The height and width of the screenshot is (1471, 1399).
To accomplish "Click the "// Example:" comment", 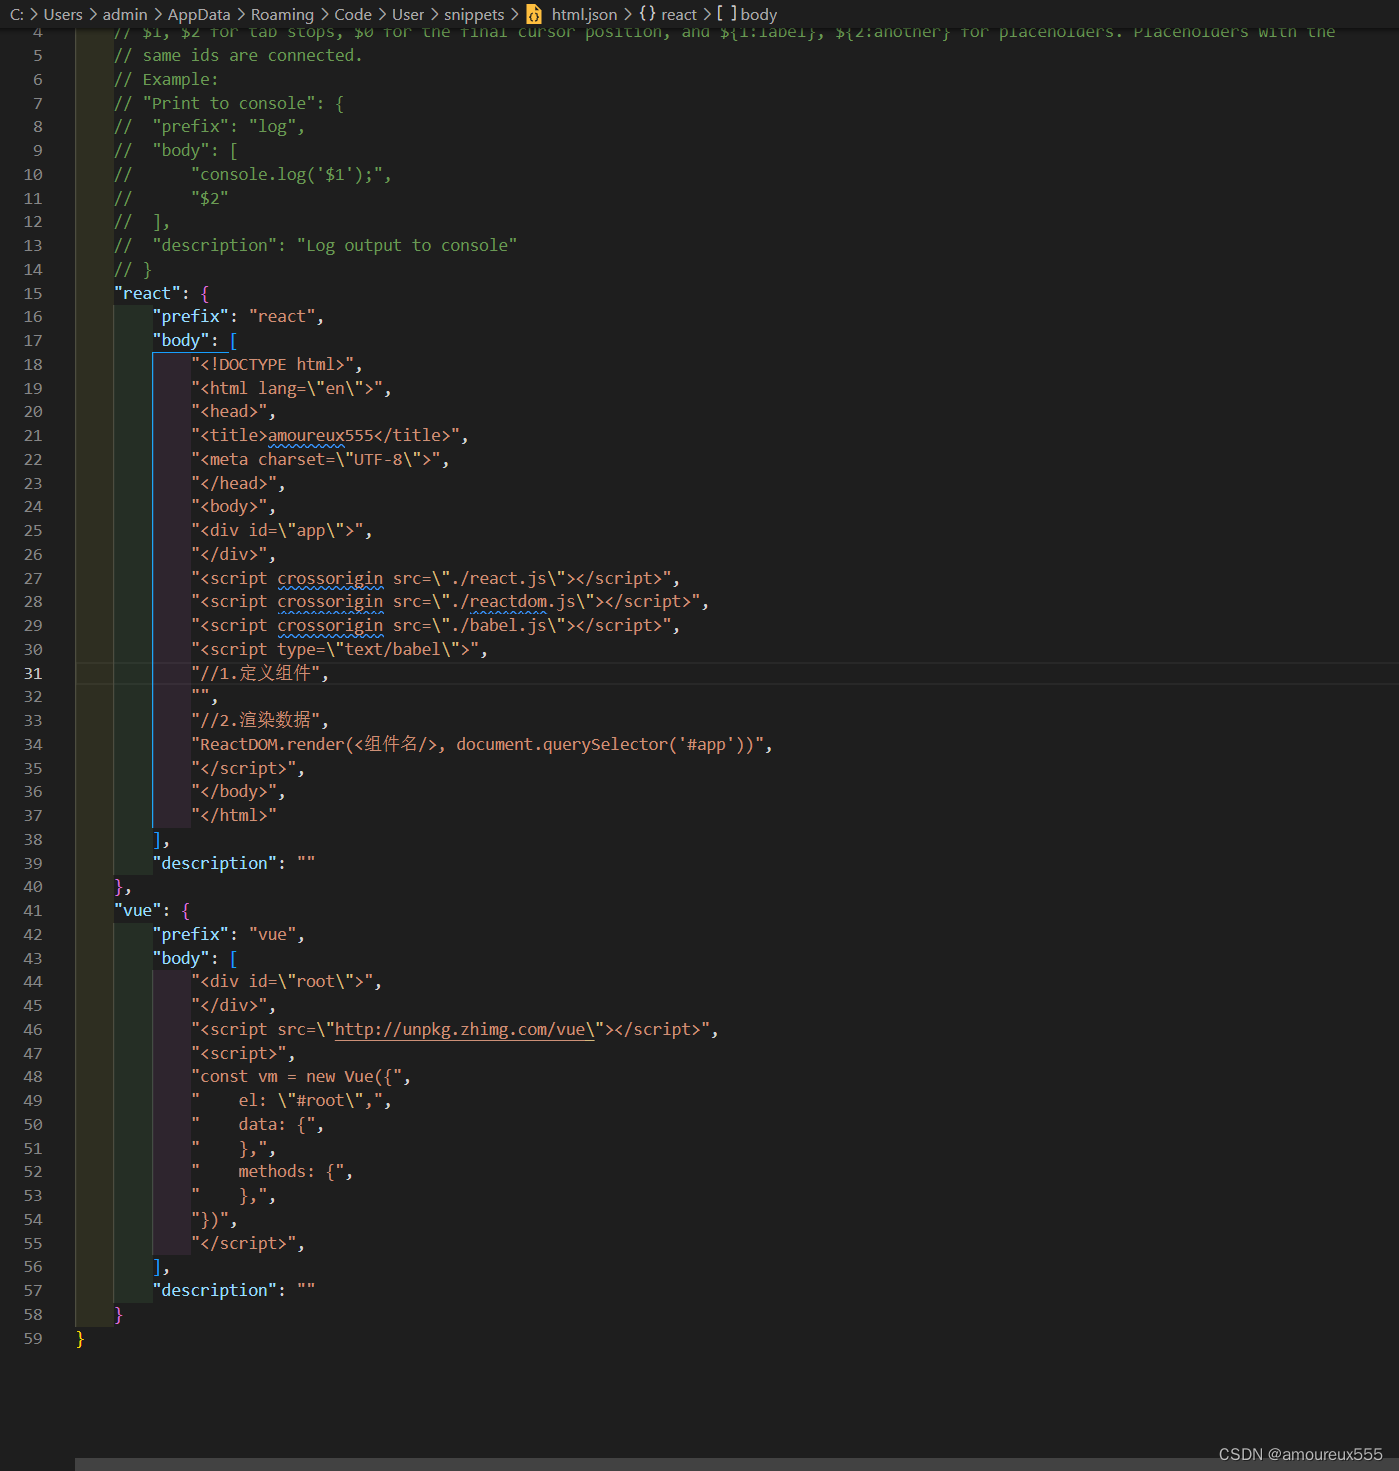I will 166,79.
